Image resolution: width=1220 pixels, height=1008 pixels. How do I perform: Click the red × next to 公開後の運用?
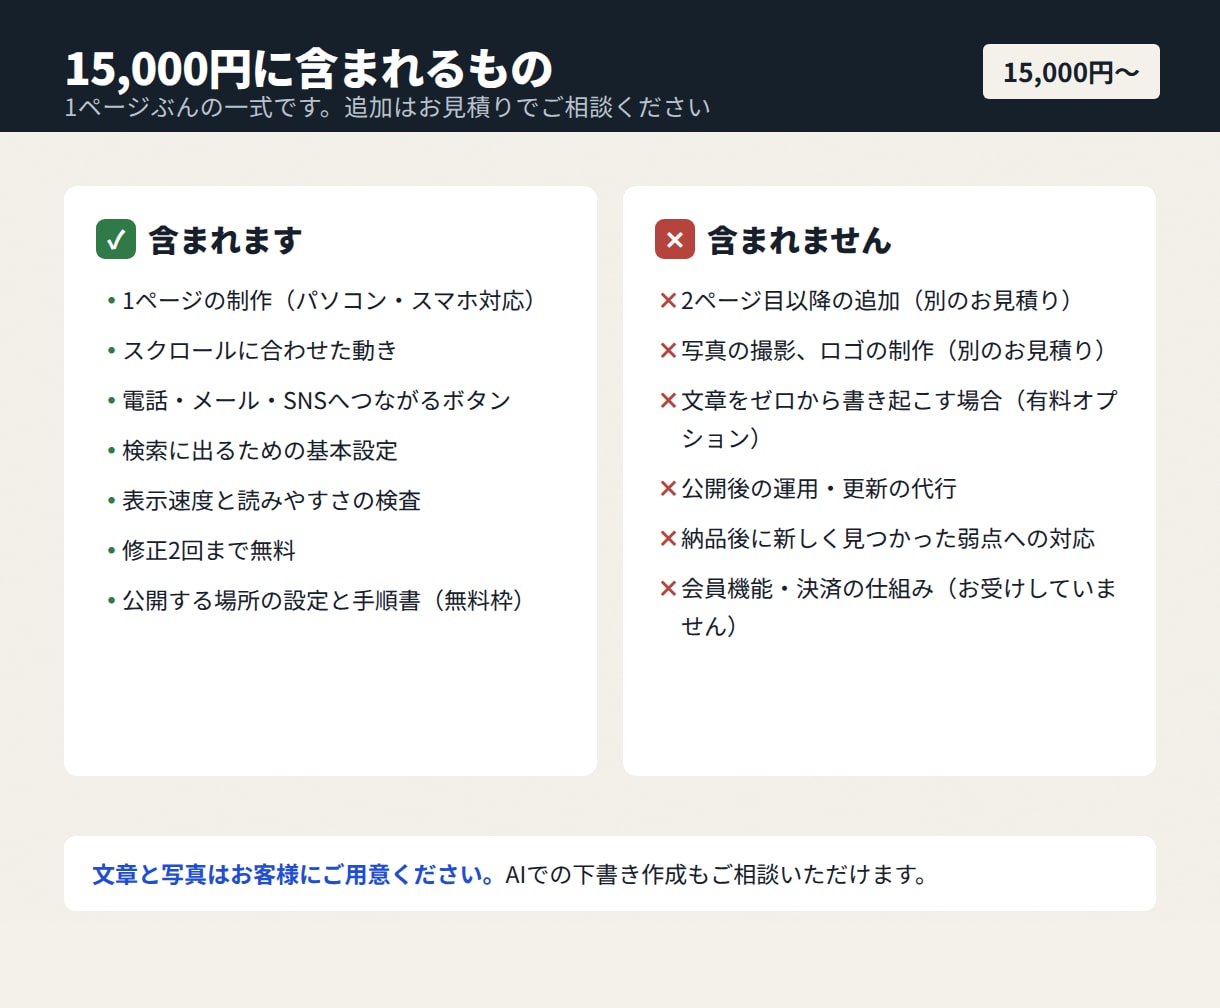point(669,488)
